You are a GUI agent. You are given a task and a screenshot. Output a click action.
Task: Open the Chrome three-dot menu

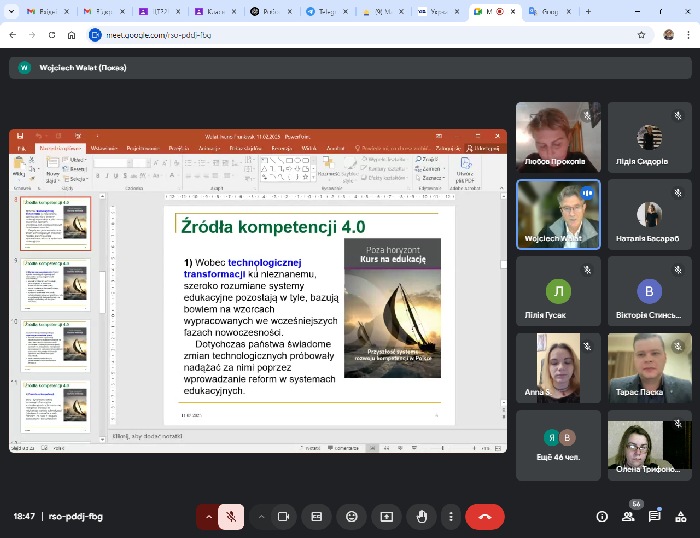point(688,34)
